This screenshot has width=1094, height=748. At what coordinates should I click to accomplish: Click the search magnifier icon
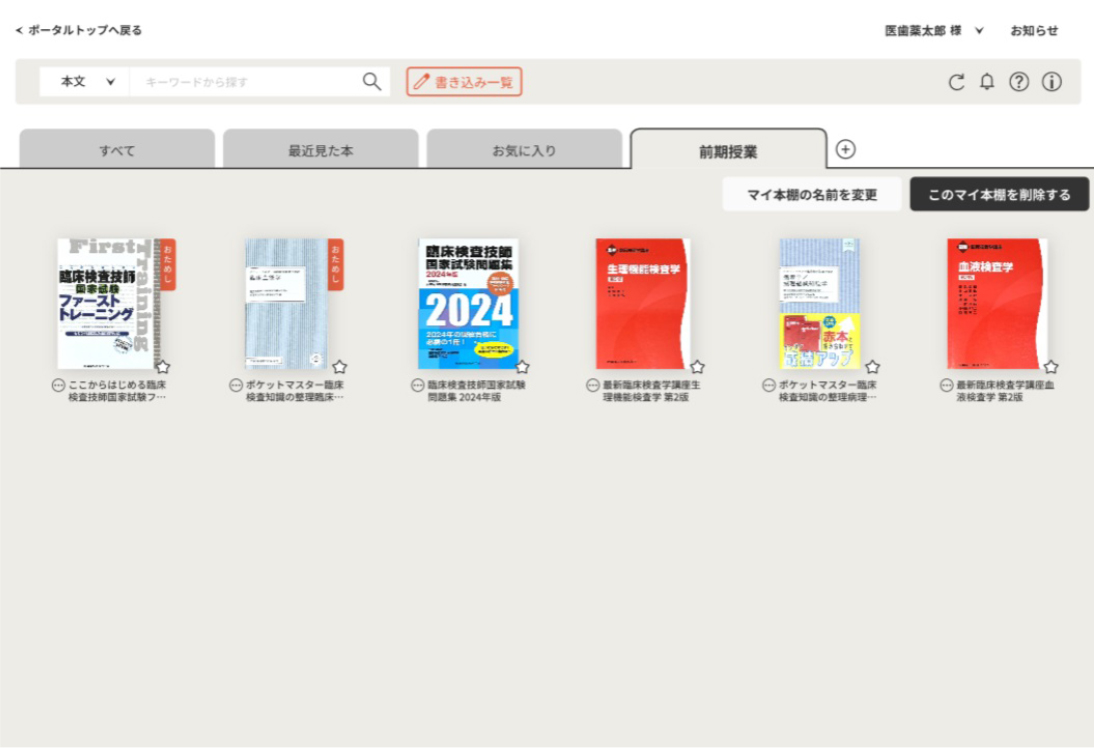pos(372,82)
